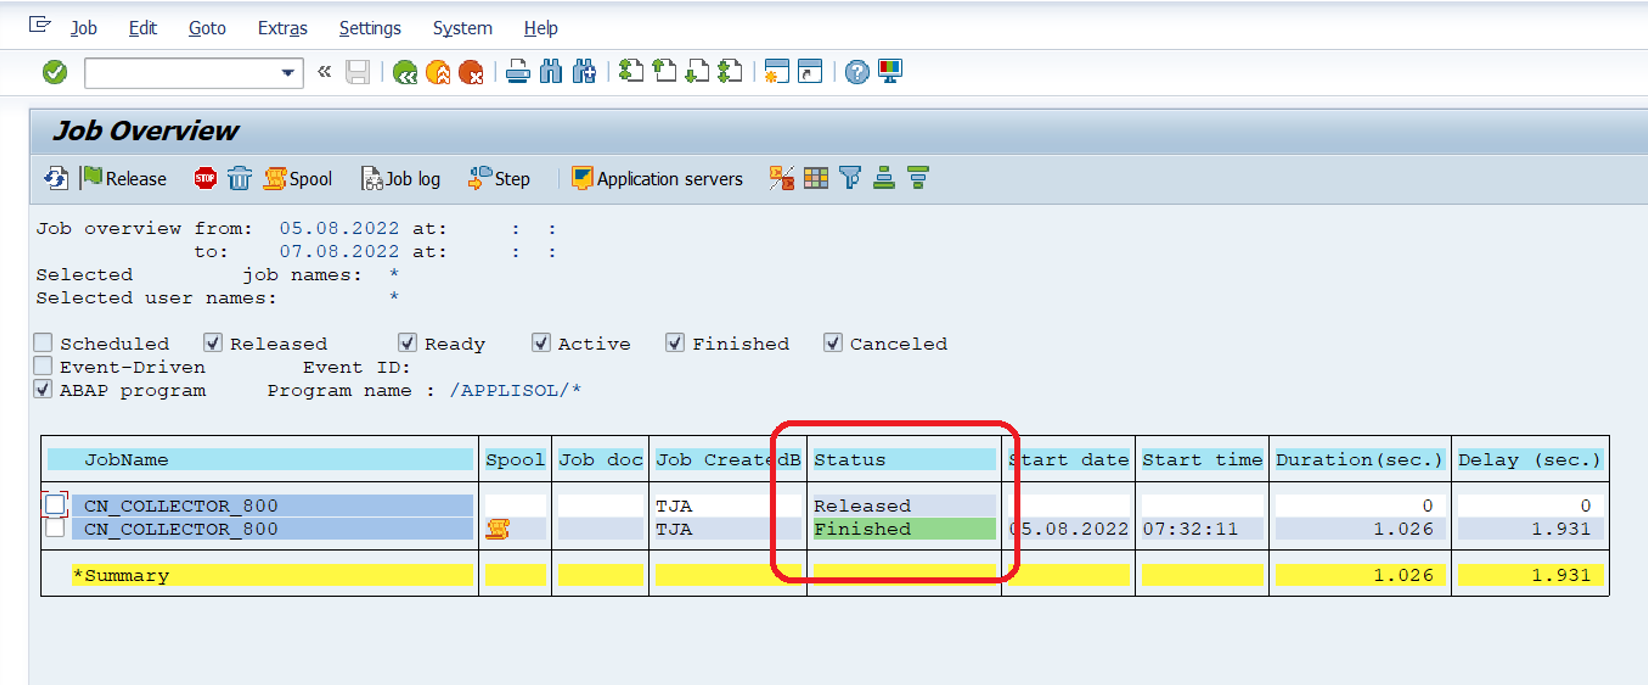Collapse command field with double-arrow icon
The height and width of the screenshot is (685, 1648).
coord(324,72)
